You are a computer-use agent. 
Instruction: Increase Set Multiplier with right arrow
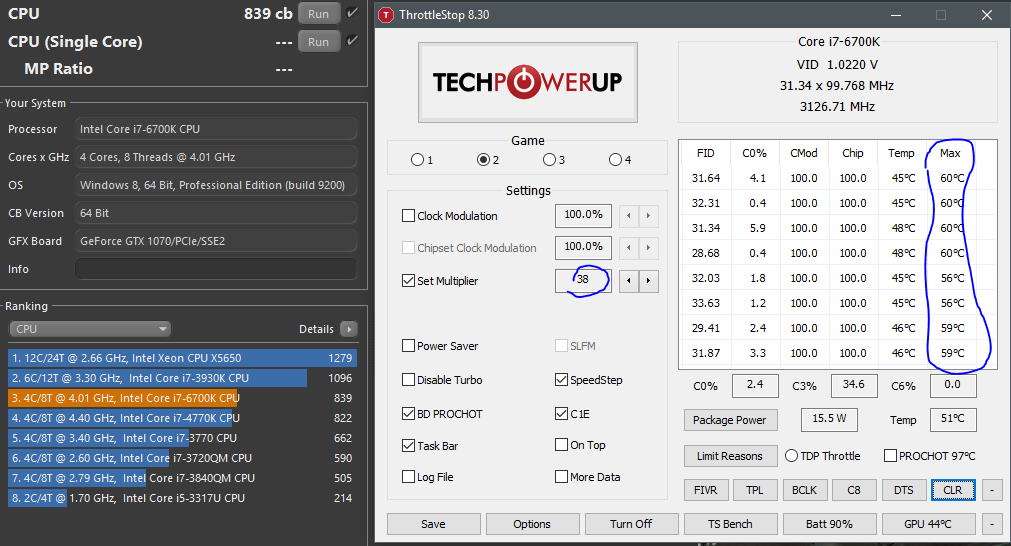point(649,281)
